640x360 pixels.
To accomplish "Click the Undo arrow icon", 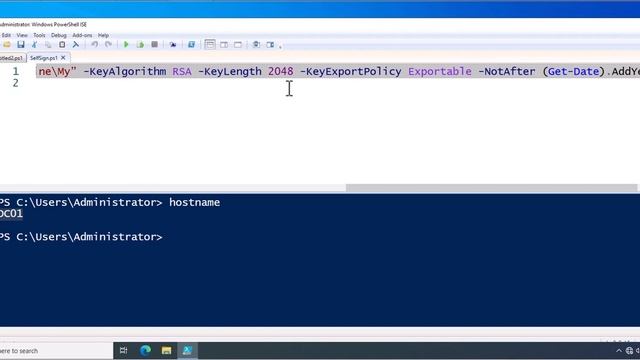I will coord(94,44).
